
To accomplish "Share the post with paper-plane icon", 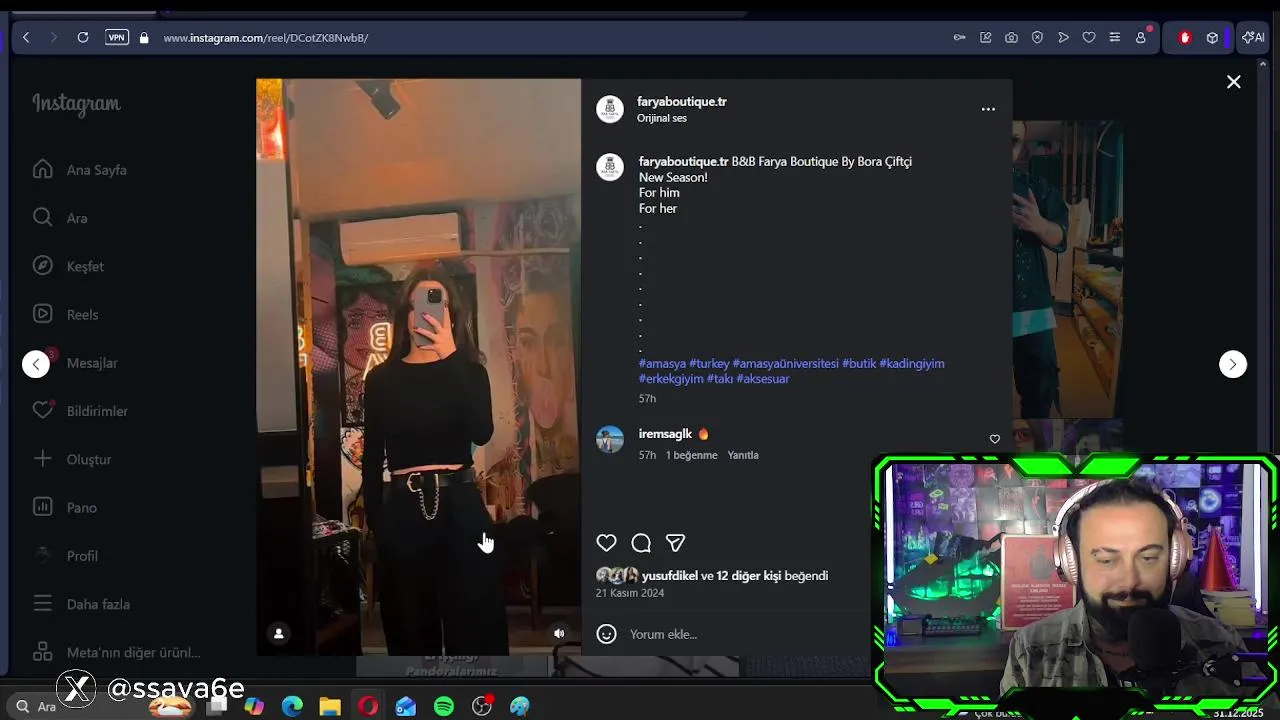I will tap(675, 543).
